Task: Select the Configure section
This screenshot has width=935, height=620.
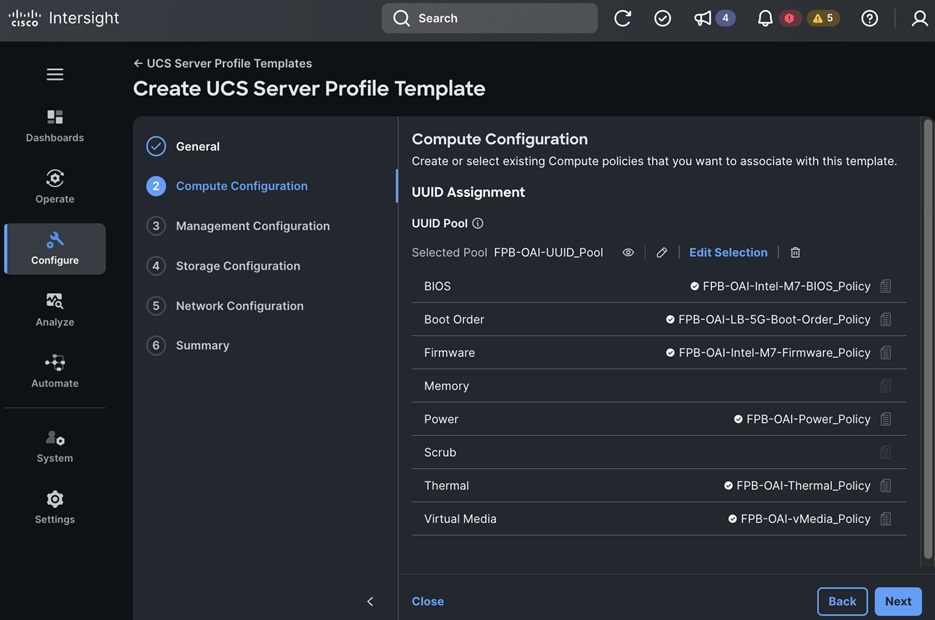Action: pos(55,249)
